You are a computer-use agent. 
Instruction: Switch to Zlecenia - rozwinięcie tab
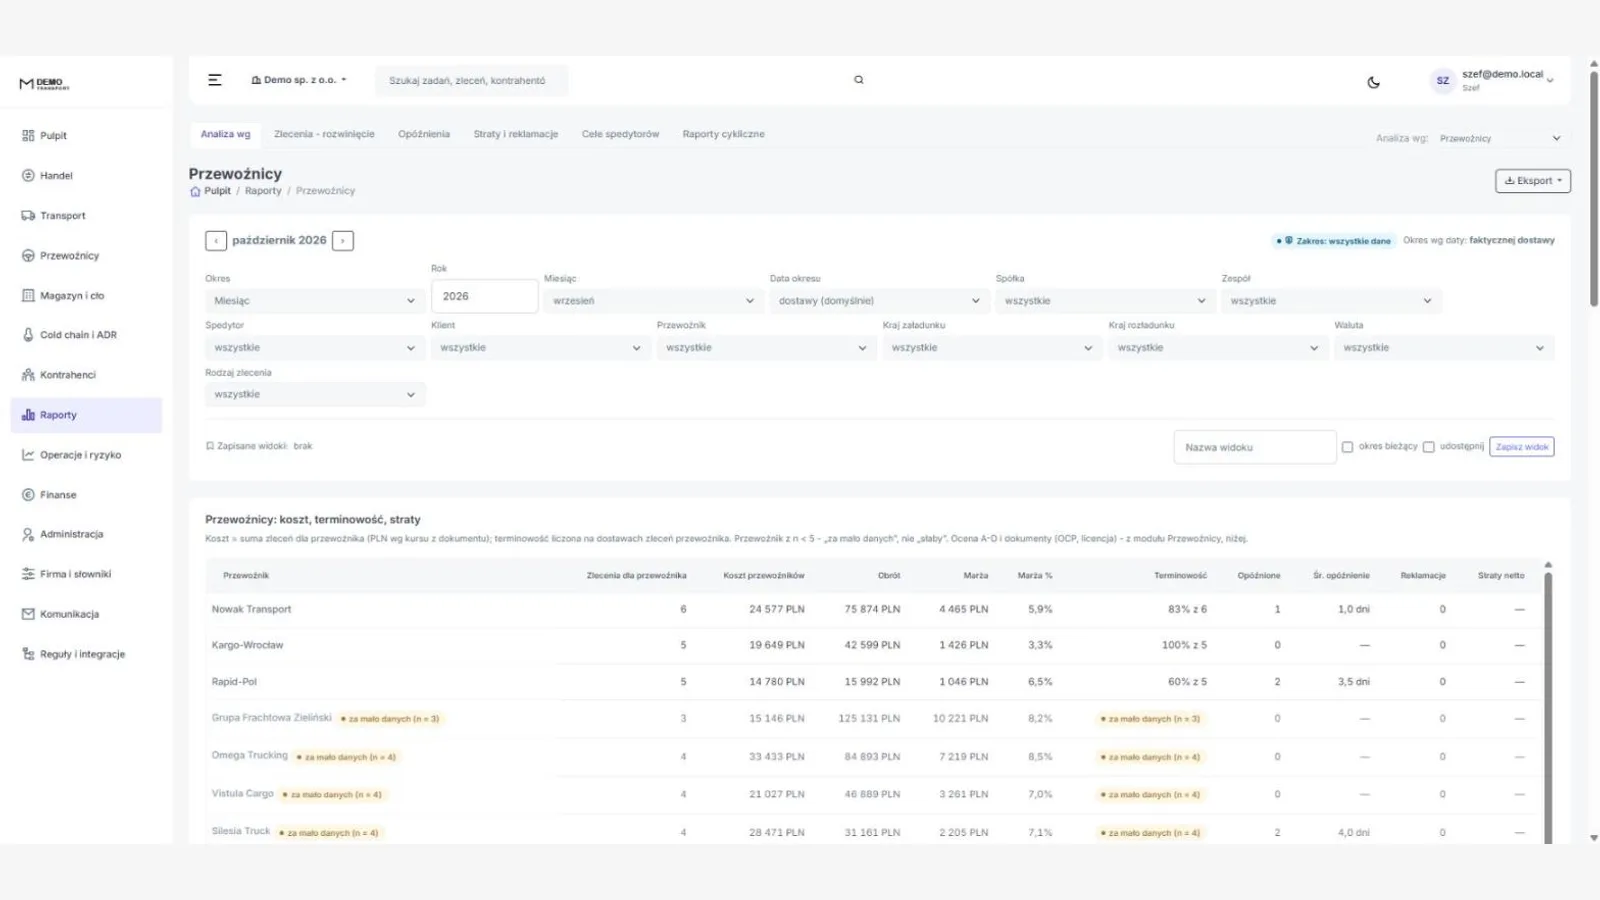pyautogui.click(x=324, y=134)
